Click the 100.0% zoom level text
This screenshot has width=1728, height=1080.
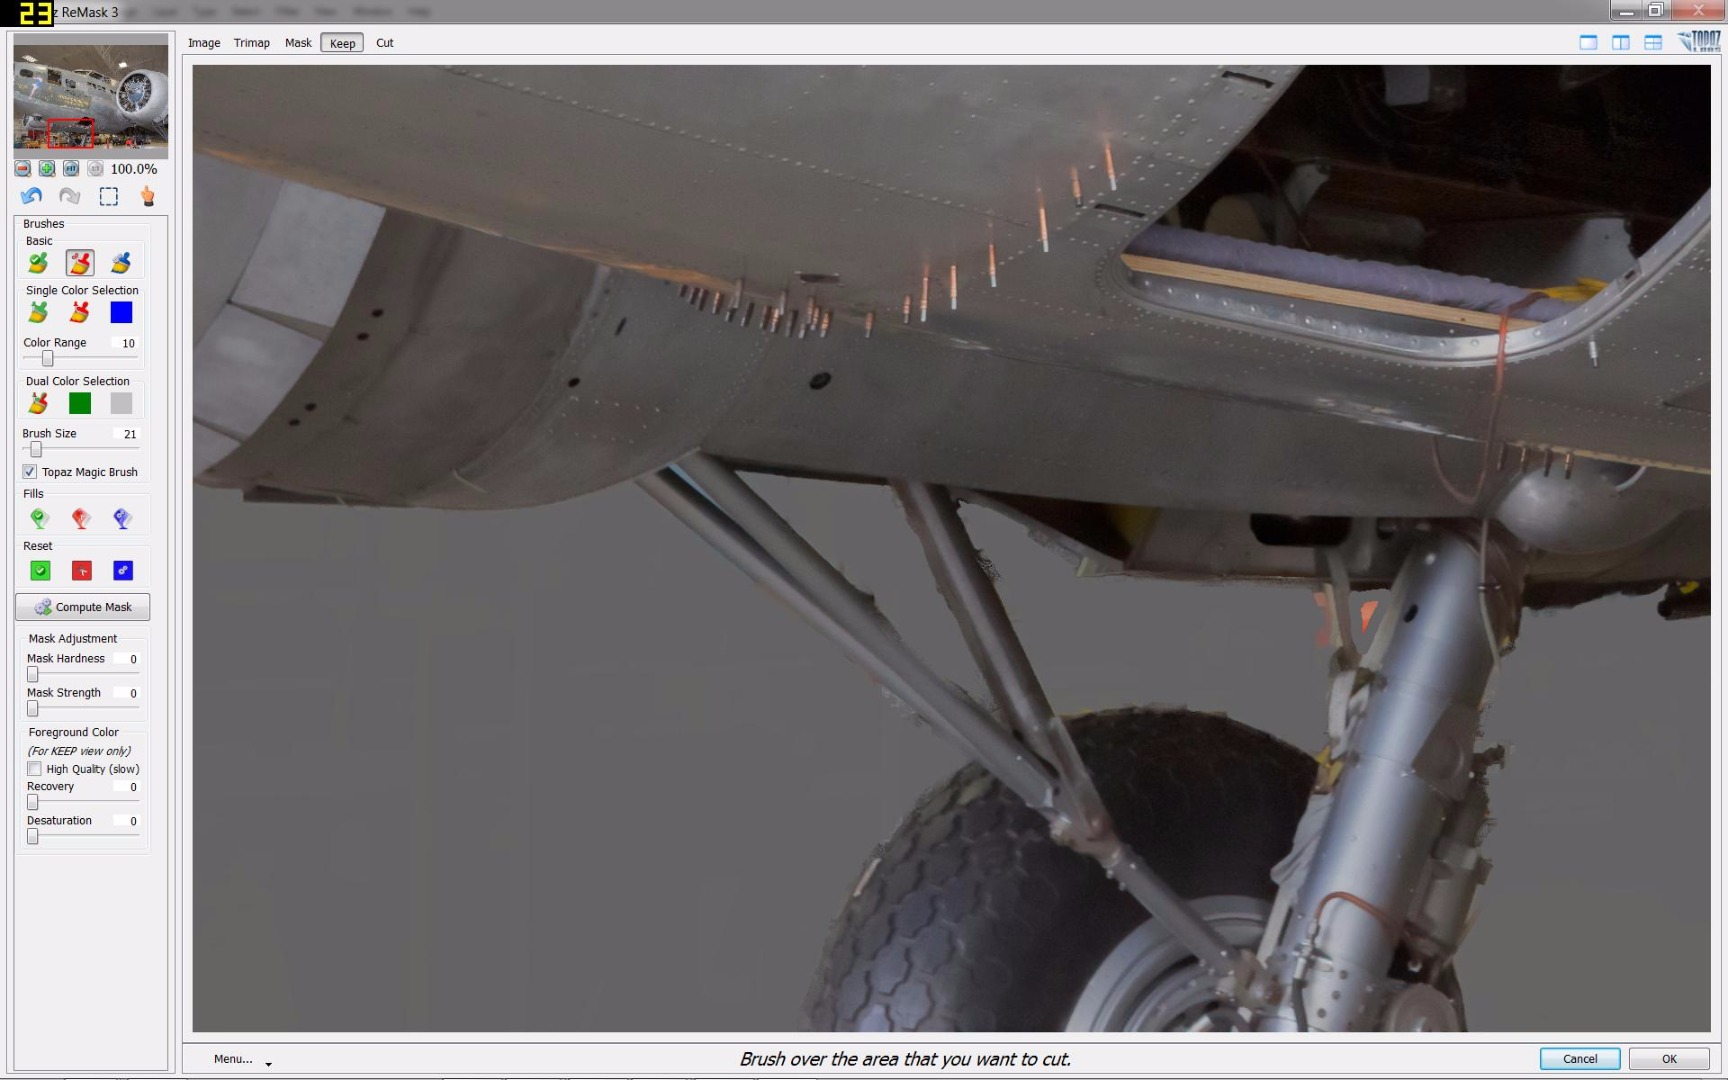pos(134,169)
